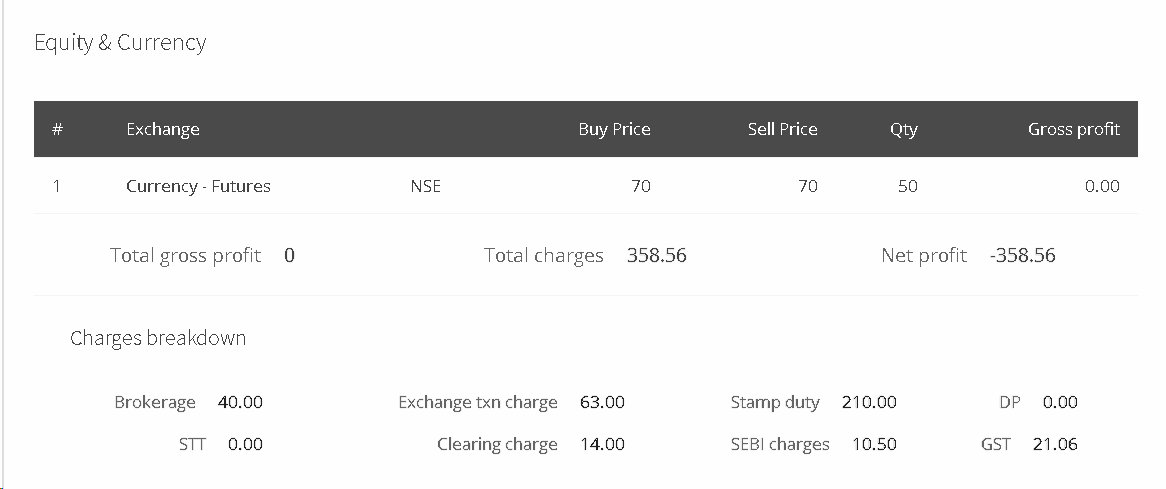The width and height of the screenshot is (1166, 489).
Task: Click the Net profit value -358.56
Action: [1022, 256]
